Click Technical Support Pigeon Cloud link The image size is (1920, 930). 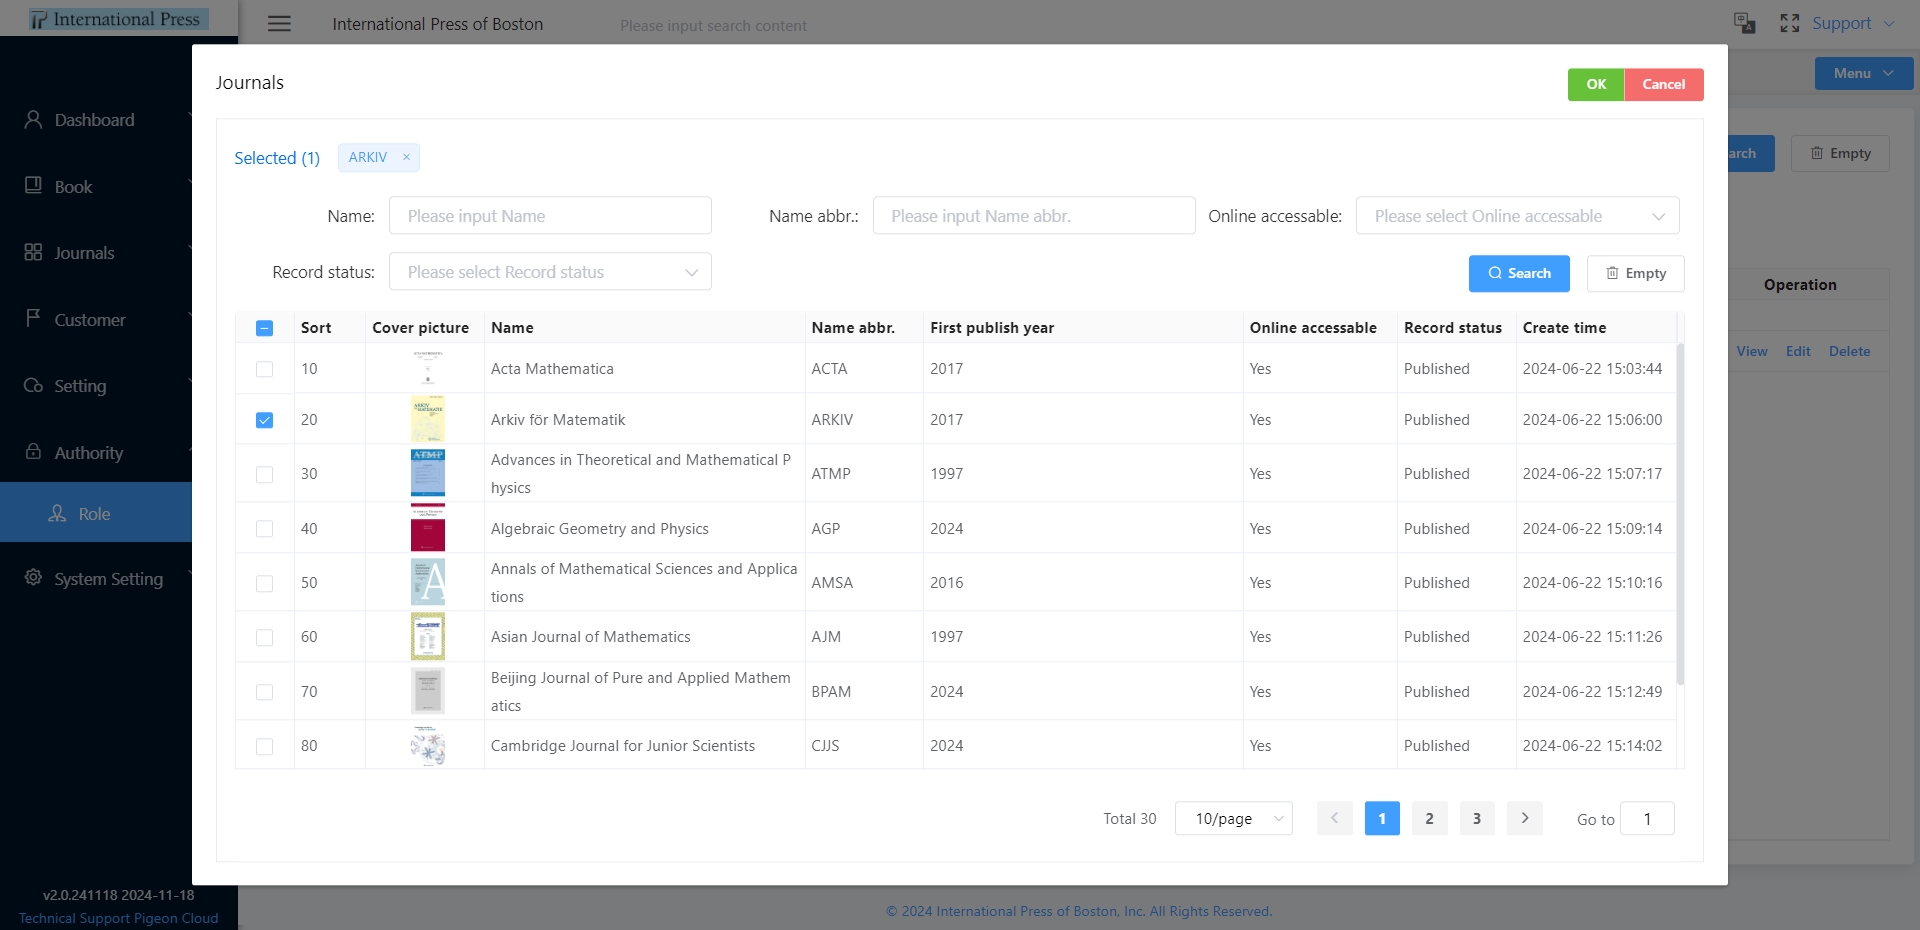click(x=118, y=918)
